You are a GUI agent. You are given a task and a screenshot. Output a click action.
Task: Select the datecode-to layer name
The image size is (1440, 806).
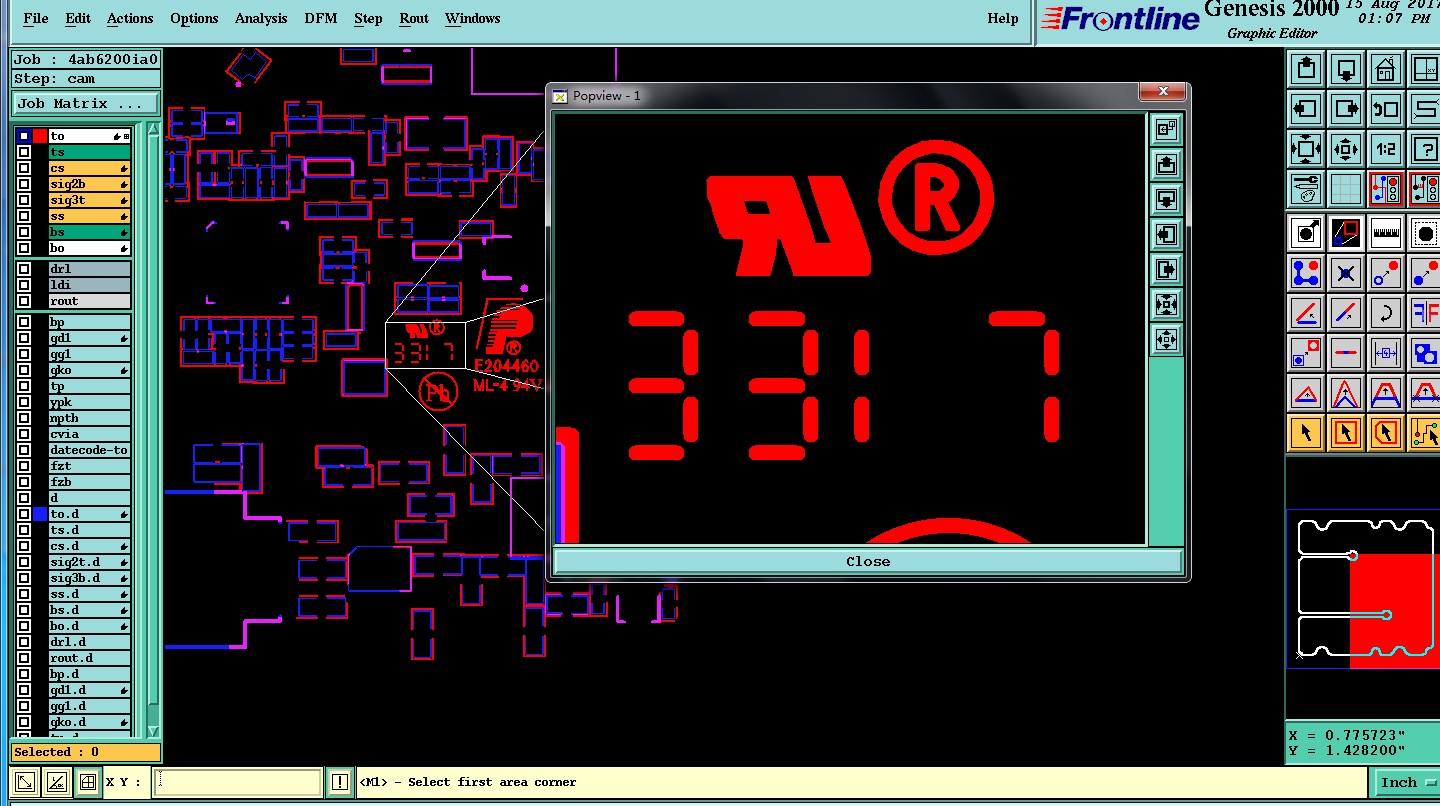point(89,450)
